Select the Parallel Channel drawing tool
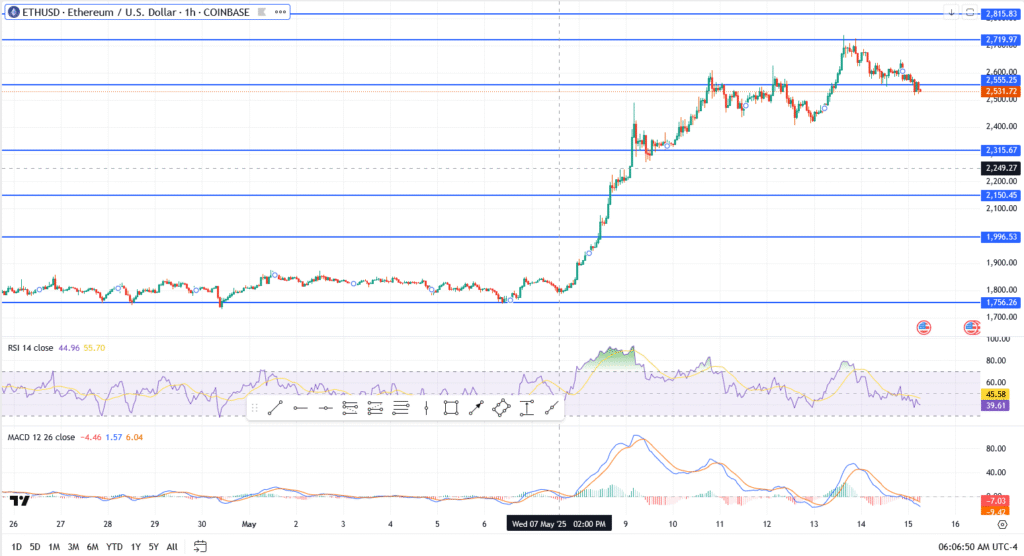1024x556 pixels. (x=501, y=407)
